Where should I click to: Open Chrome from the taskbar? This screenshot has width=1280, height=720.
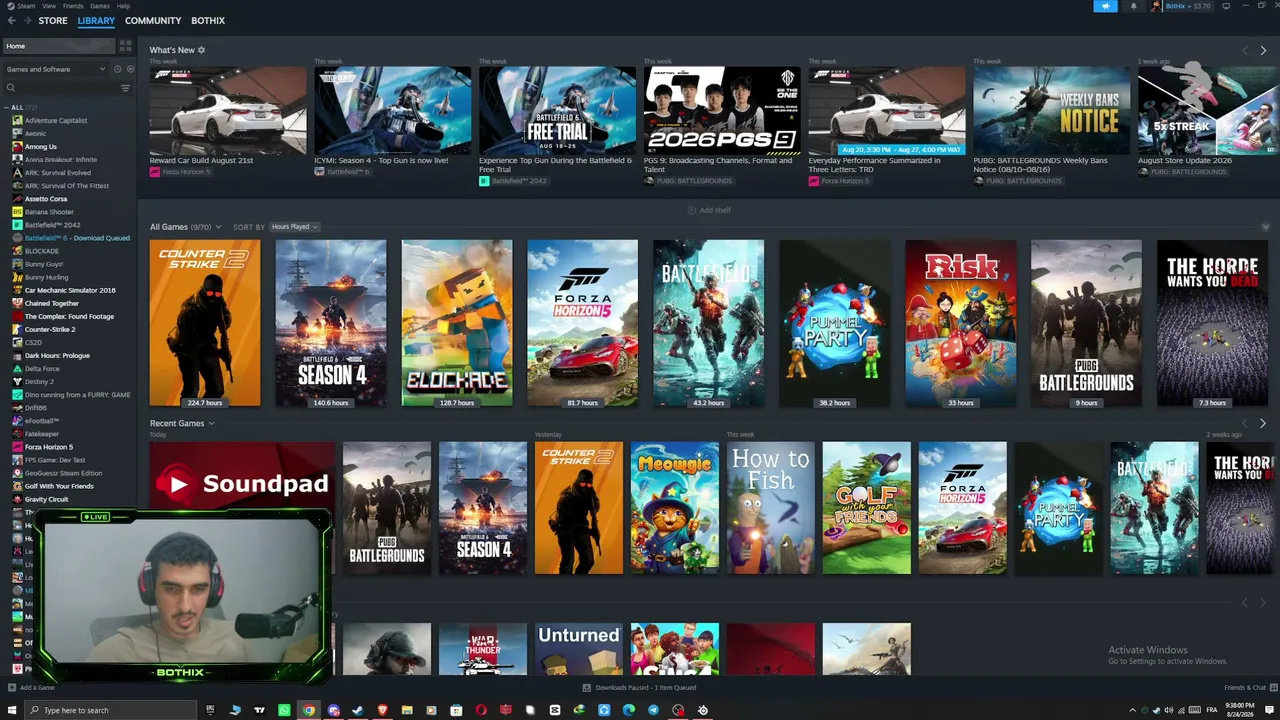click(x=309, y=710)
